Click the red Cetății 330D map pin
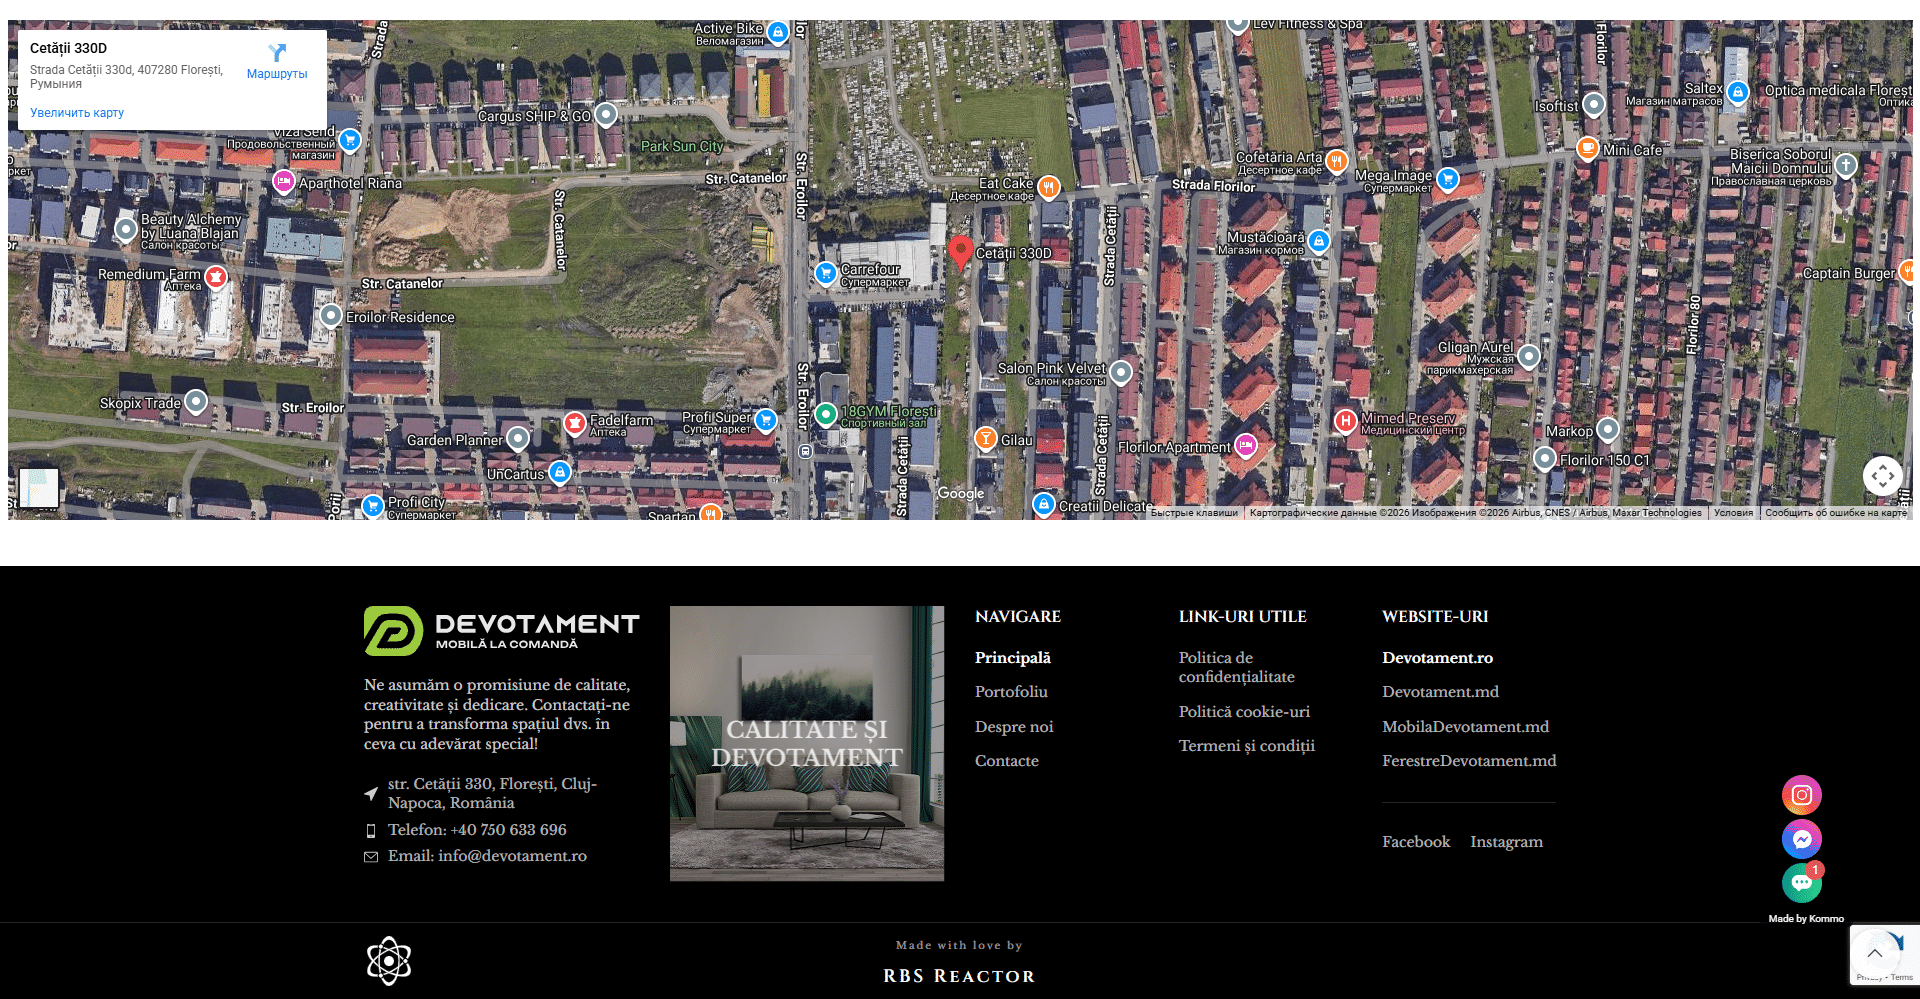The height and width of the screenshot is (999, 1920). tap(960, 251)
